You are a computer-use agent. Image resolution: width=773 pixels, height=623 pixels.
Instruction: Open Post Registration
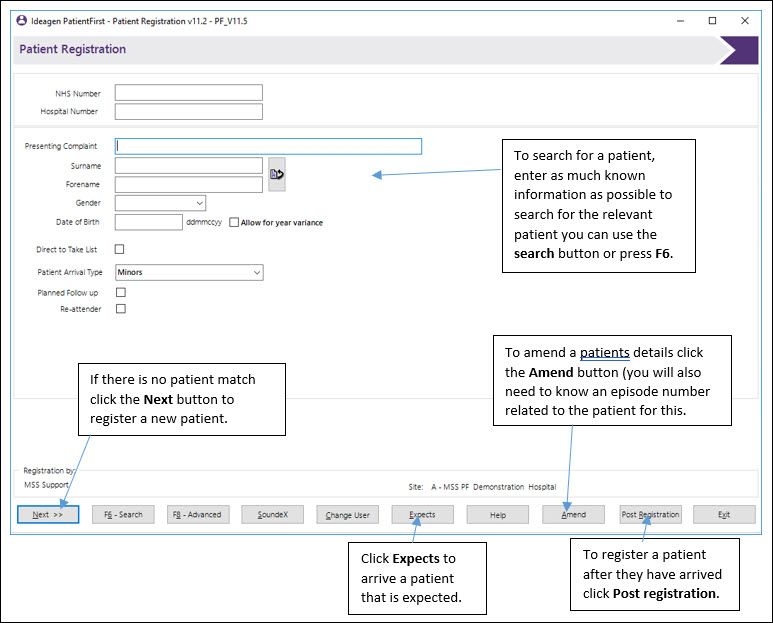pyautogui.click(x=651, y=515)
